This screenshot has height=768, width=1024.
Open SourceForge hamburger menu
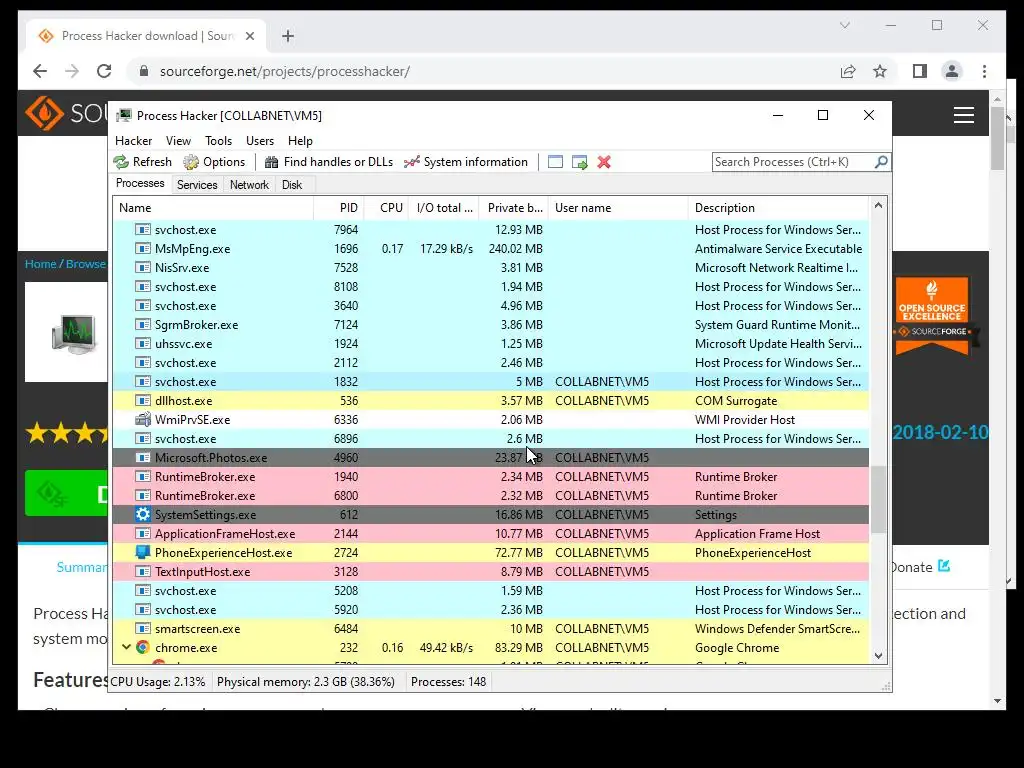(x=963, y=115)
